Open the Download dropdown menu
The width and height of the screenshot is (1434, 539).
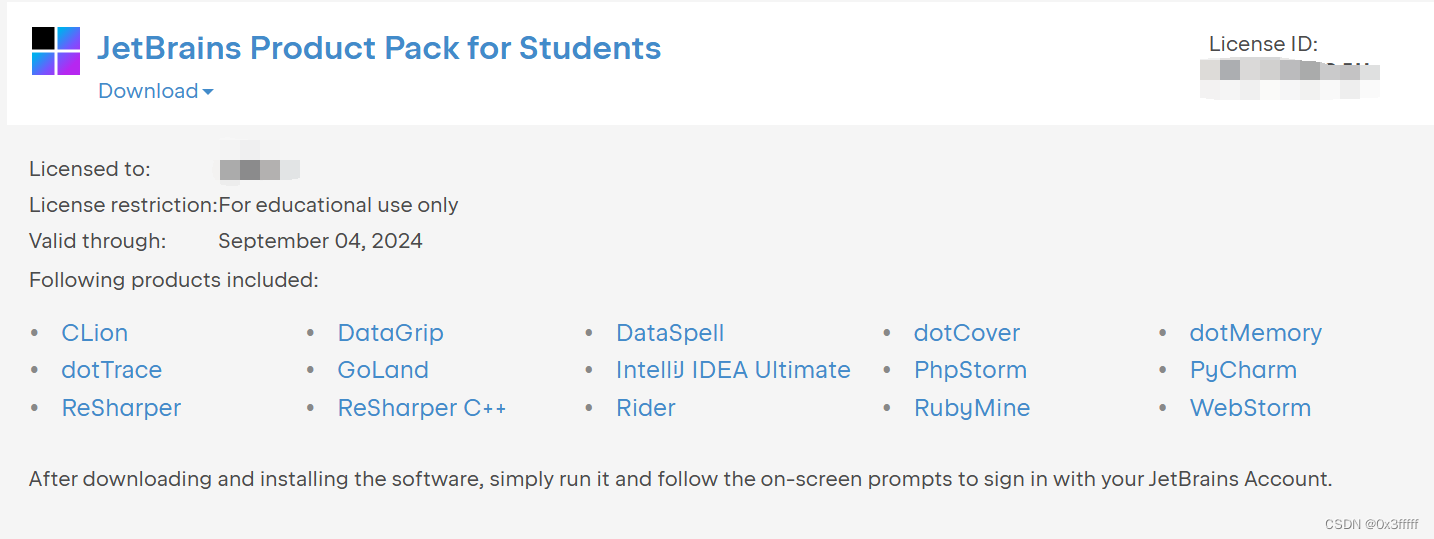pyautogui.click(x=155, y=91)
